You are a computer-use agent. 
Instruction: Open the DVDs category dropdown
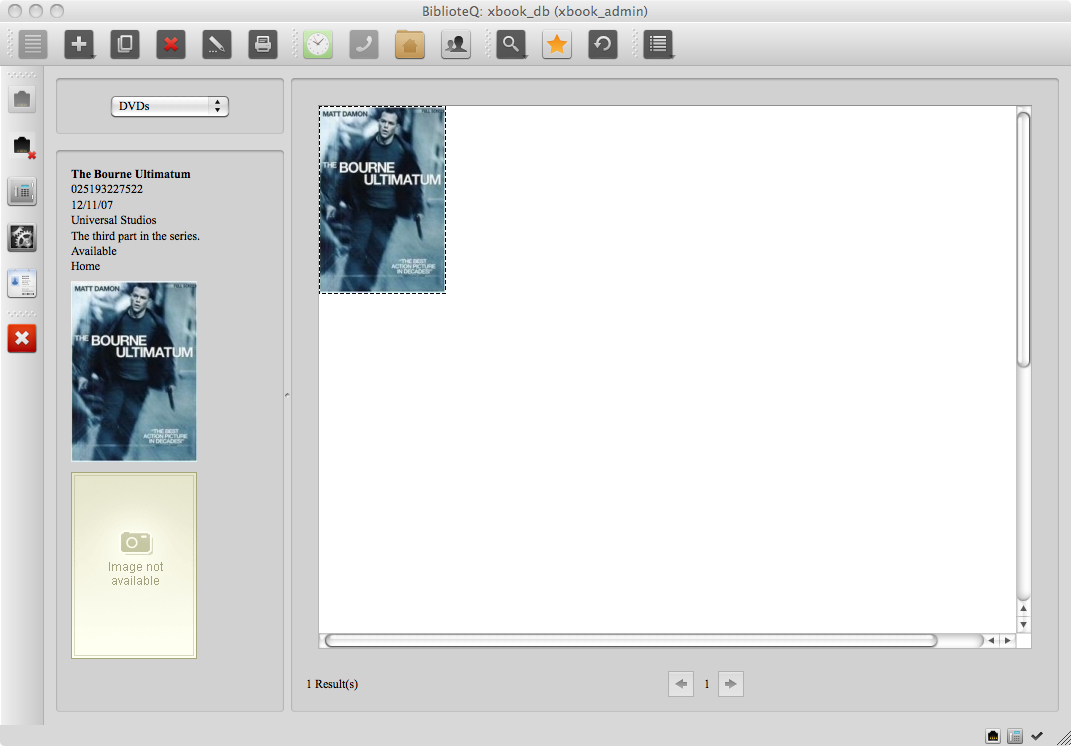point(170,106)
